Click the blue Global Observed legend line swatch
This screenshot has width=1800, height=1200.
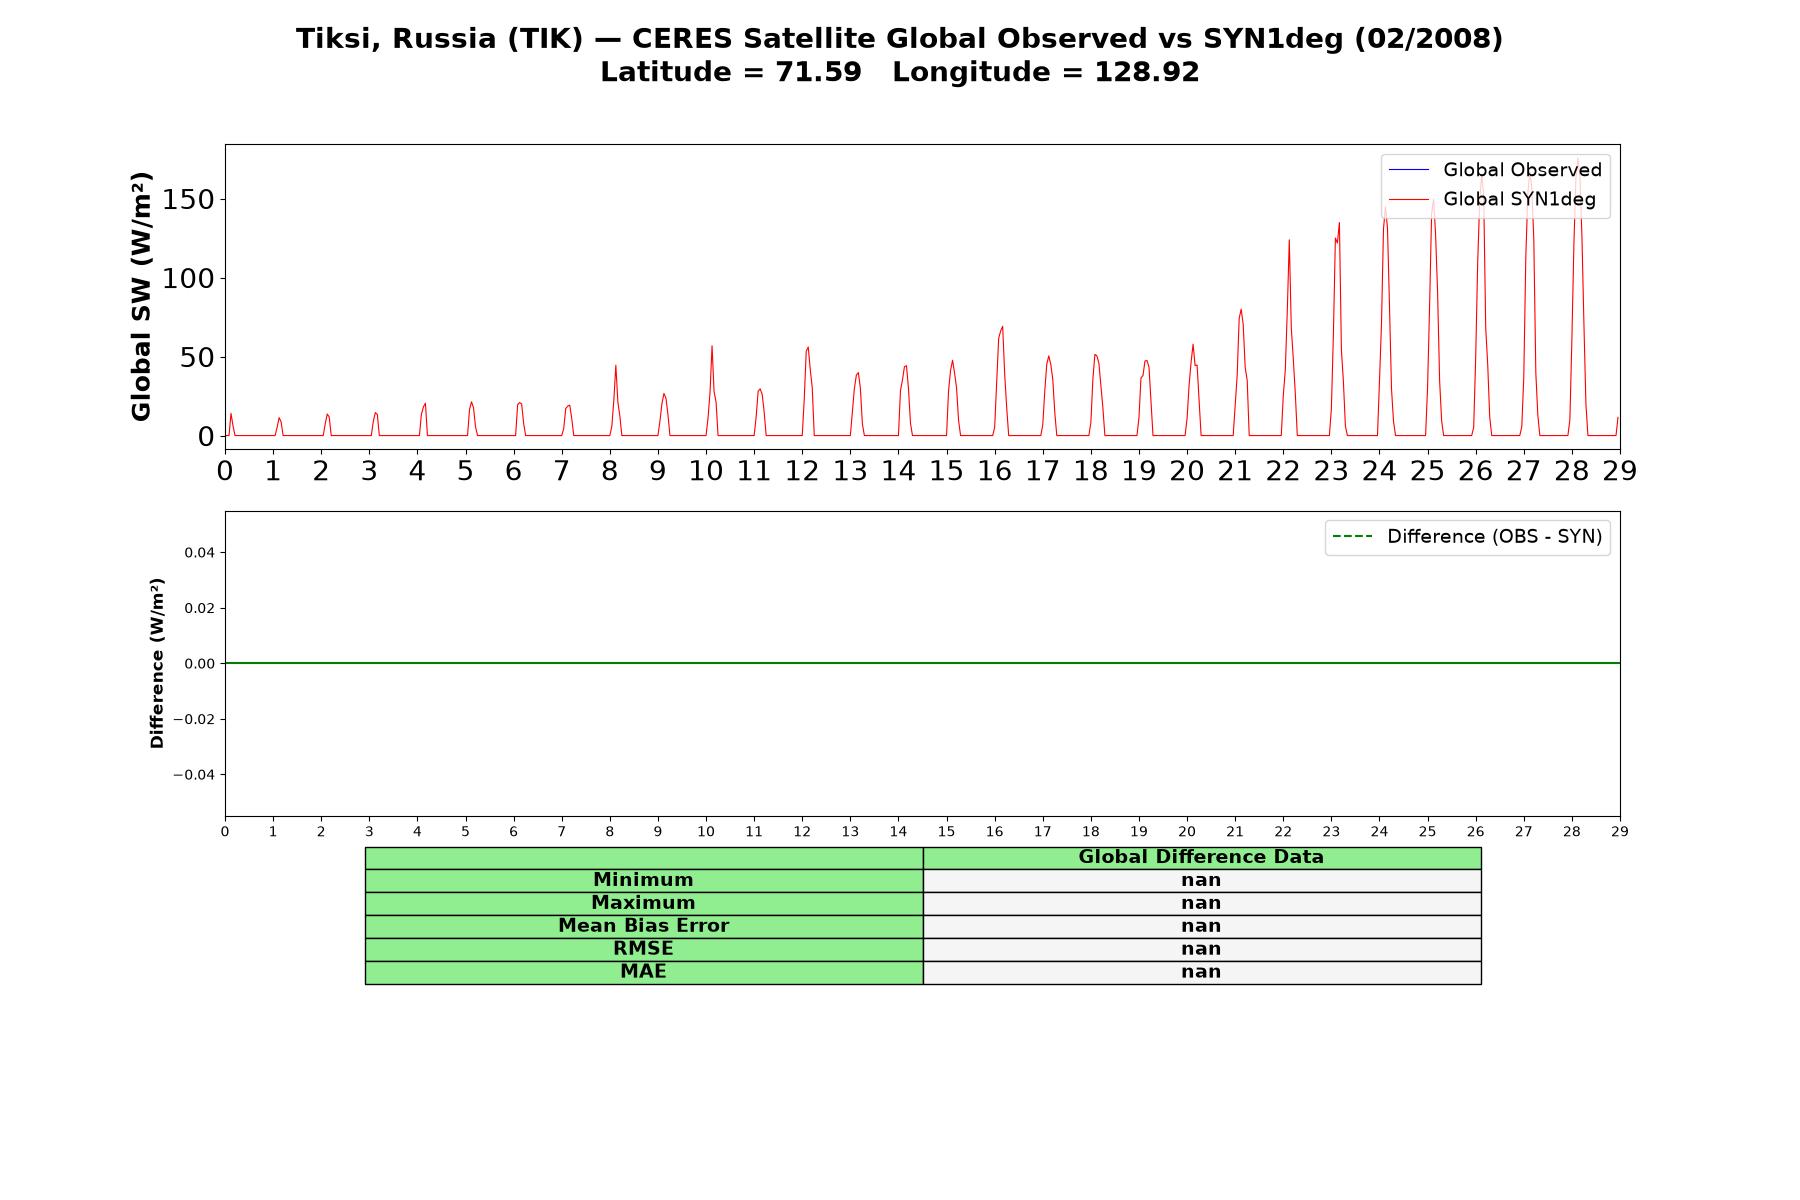tap(1409, 171)
